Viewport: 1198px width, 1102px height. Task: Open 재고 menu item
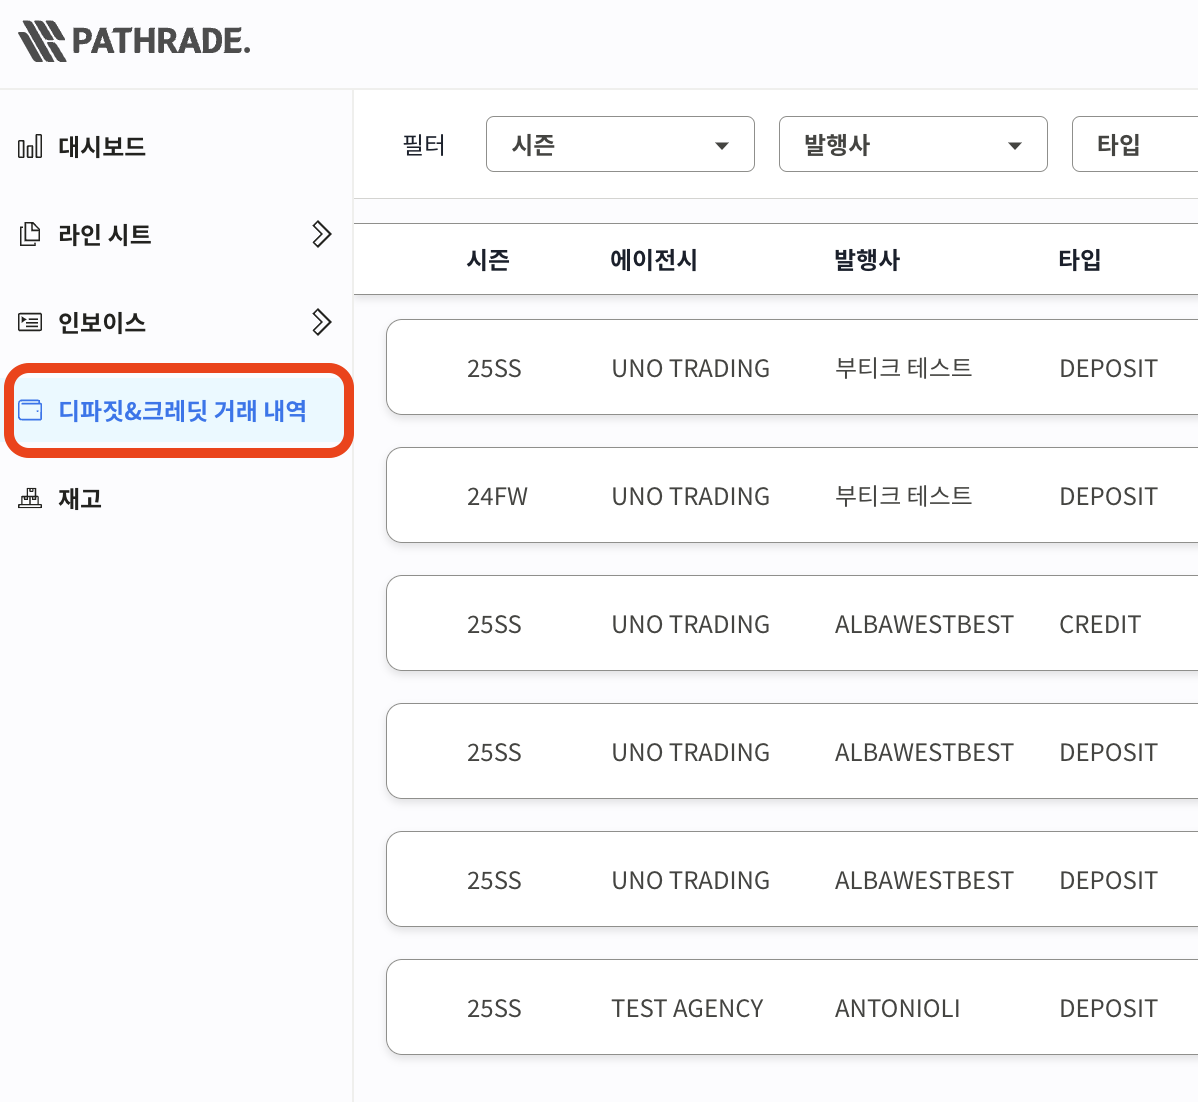click(80, 499)
